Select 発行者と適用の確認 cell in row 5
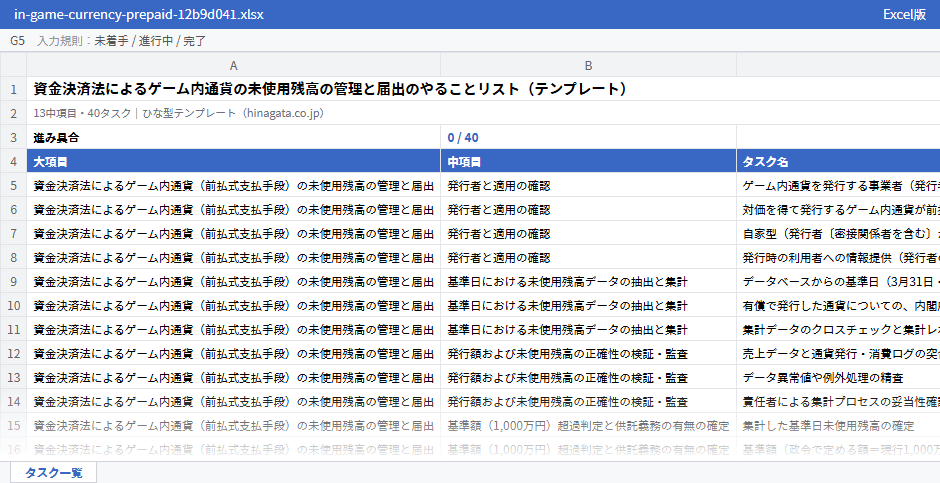Screen dimensions: 940x483 [589, 185]
